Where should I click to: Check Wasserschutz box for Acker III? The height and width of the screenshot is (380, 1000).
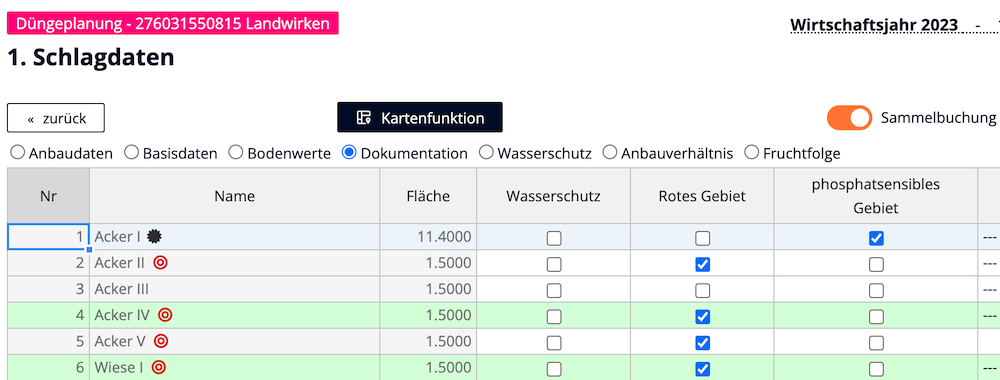pos(554,291)
